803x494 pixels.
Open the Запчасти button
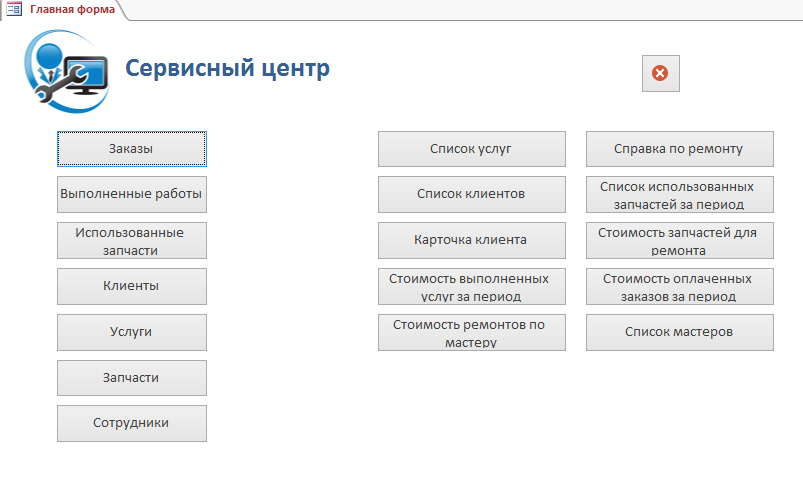[132, 378]
